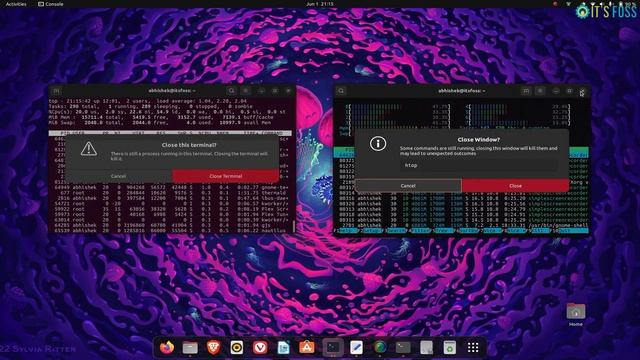Minimize the Console window running htop
The image size is (640, 360).
coord(556,91)
